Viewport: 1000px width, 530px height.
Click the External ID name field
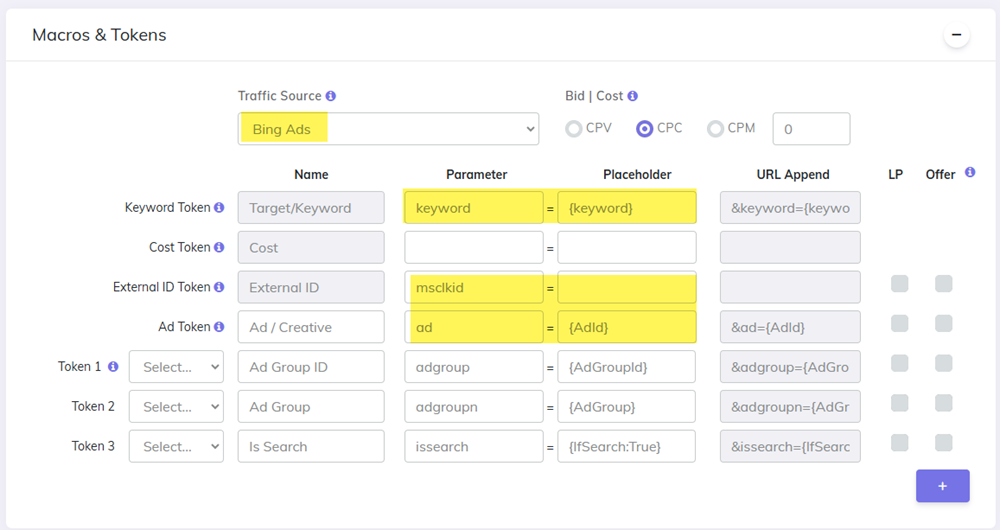pyautogui.click(x=311, y=288)
